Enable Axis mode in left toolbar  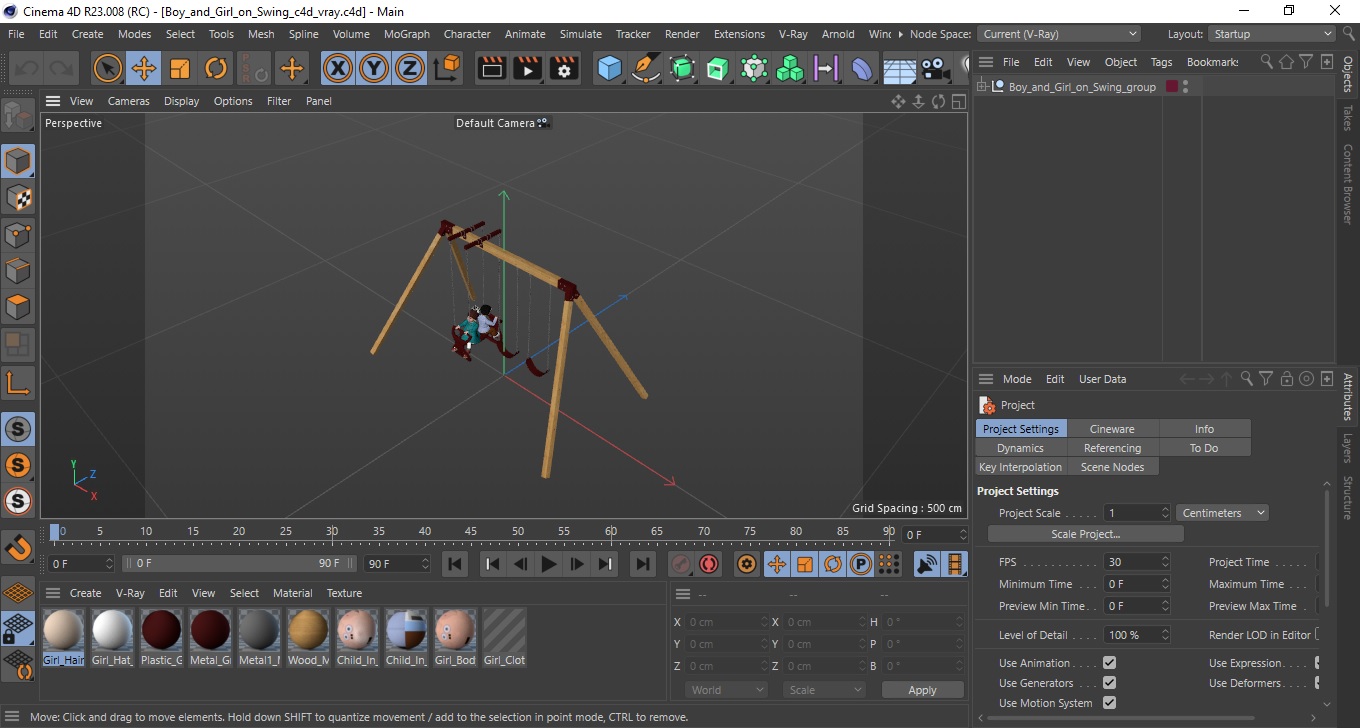point(18,382)
